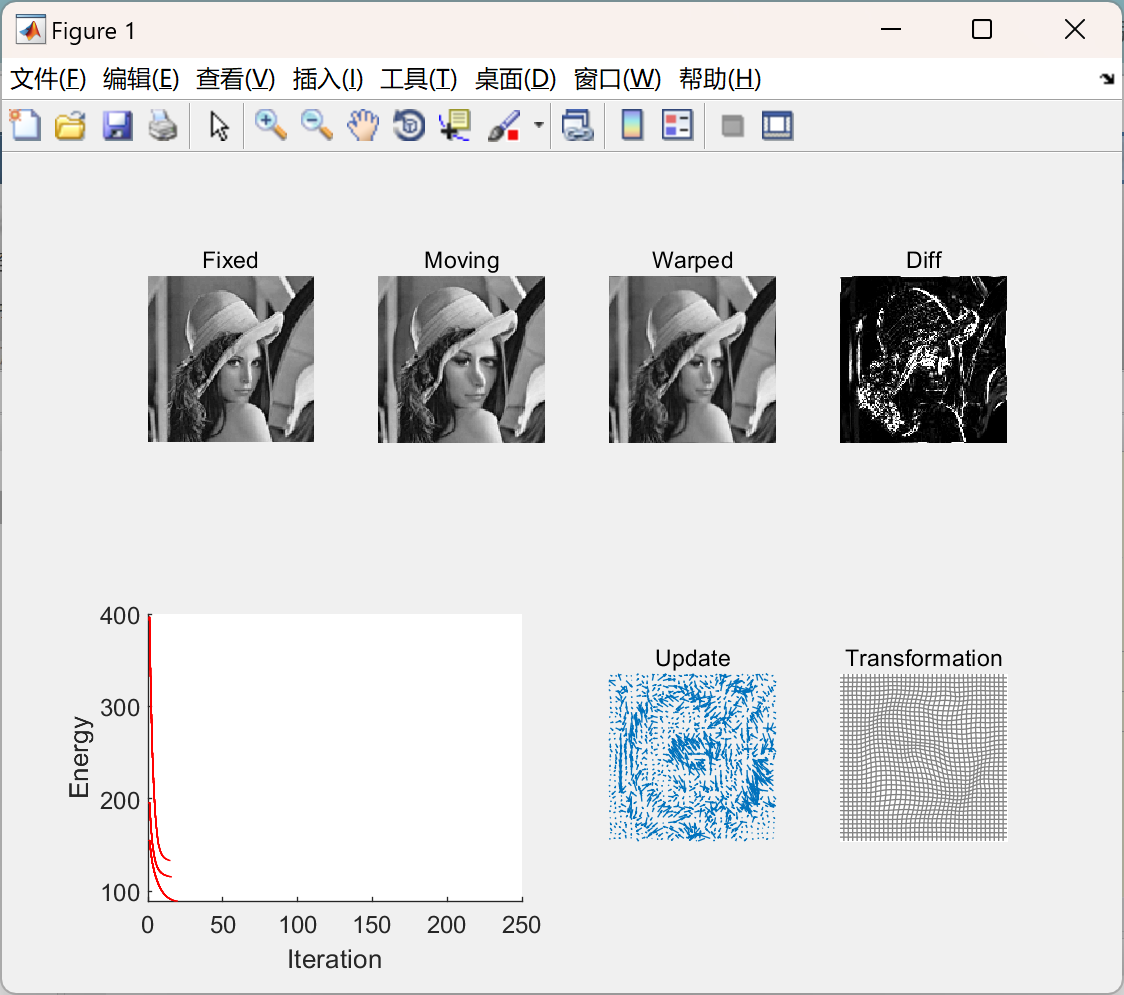
Task: Click the Link Plot icon
Action: (x=578, y=125)
